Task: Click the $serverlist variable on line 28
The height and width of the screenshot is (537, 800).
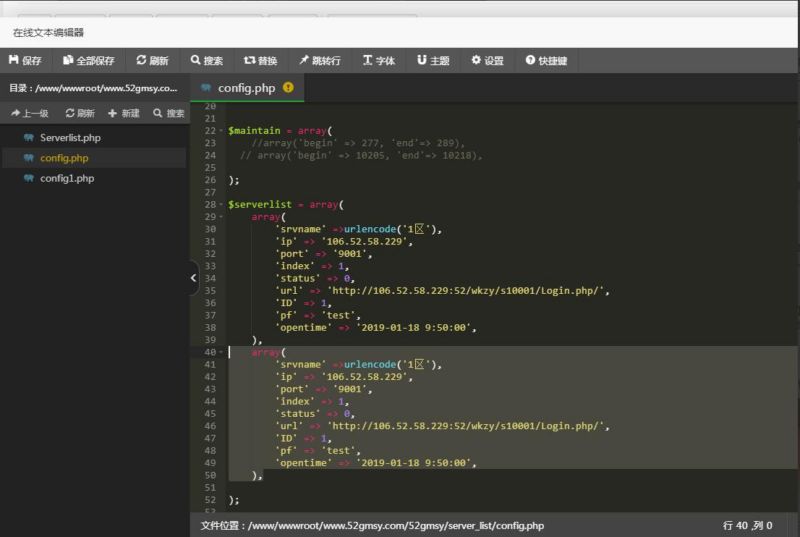Action: click(x=260, y=204)
